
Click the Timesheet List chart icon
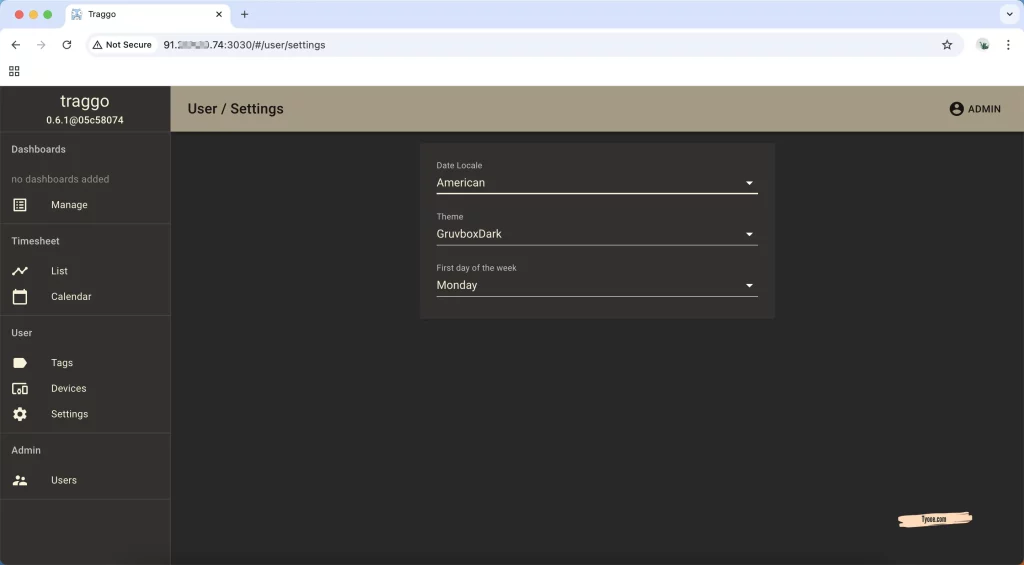pos(20,271)
